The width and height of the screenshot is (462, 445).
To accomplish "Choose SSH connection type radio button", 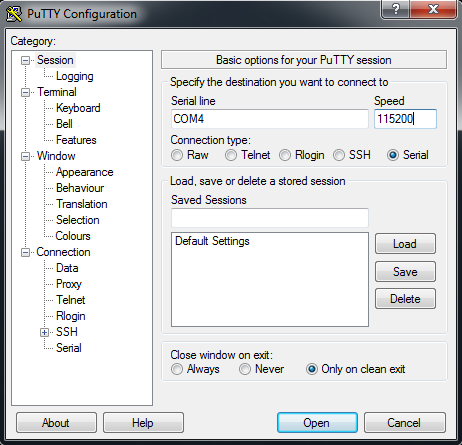I will [339, 155].
